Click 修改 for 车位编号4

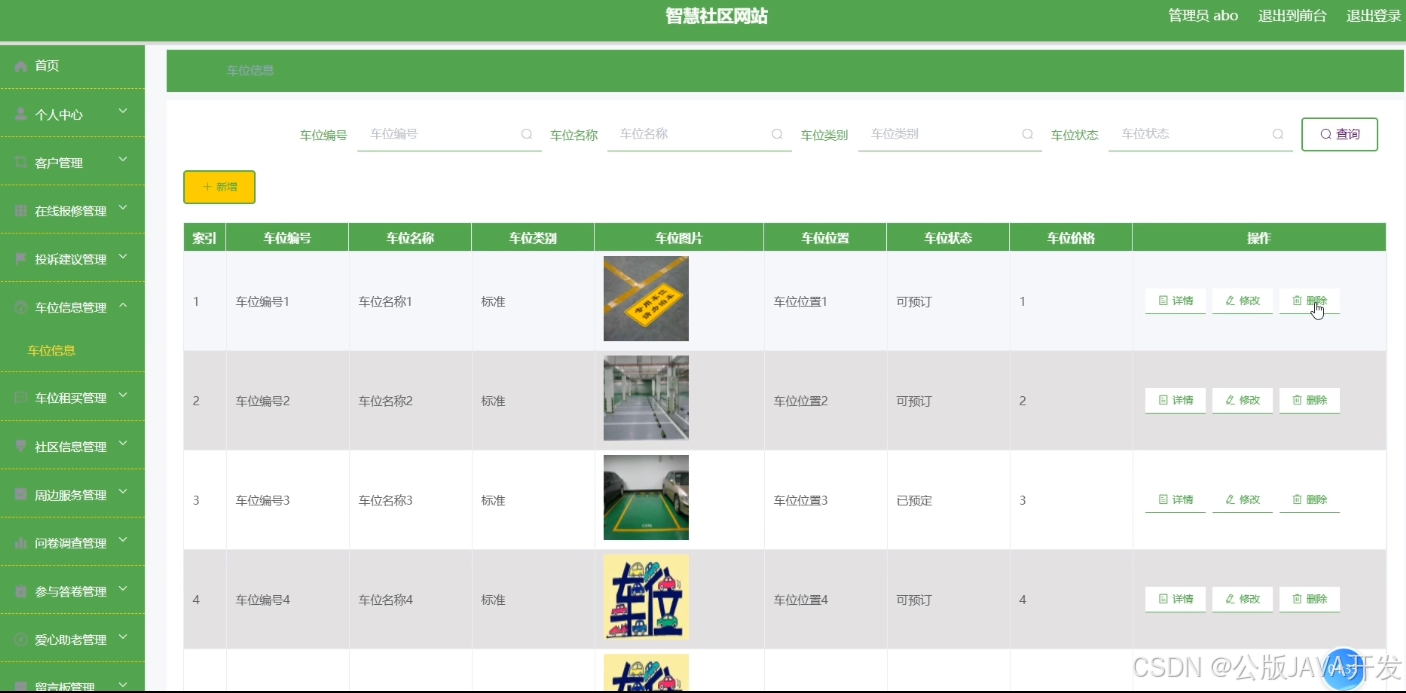point(1242,599)
